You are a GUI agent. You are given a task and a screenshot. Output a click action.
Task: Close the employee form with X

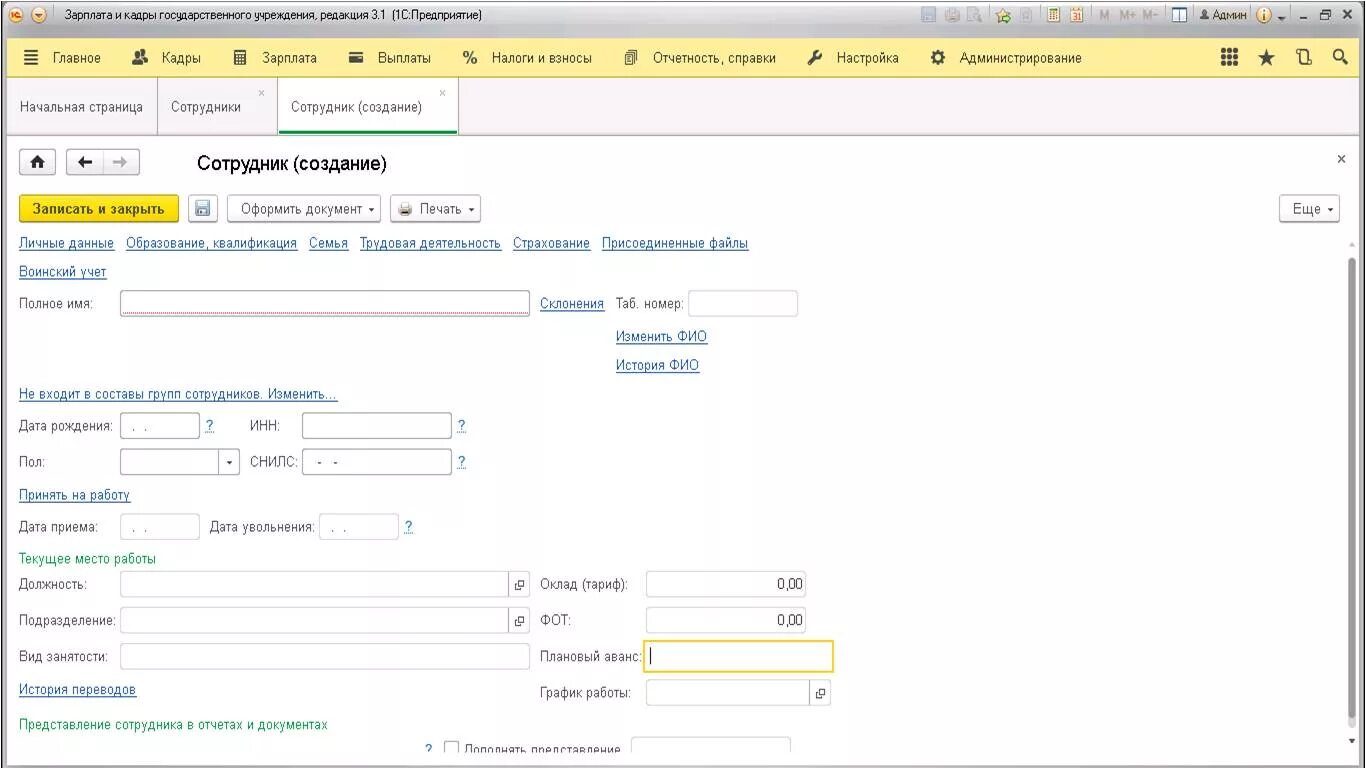(x=1341, y=159)
